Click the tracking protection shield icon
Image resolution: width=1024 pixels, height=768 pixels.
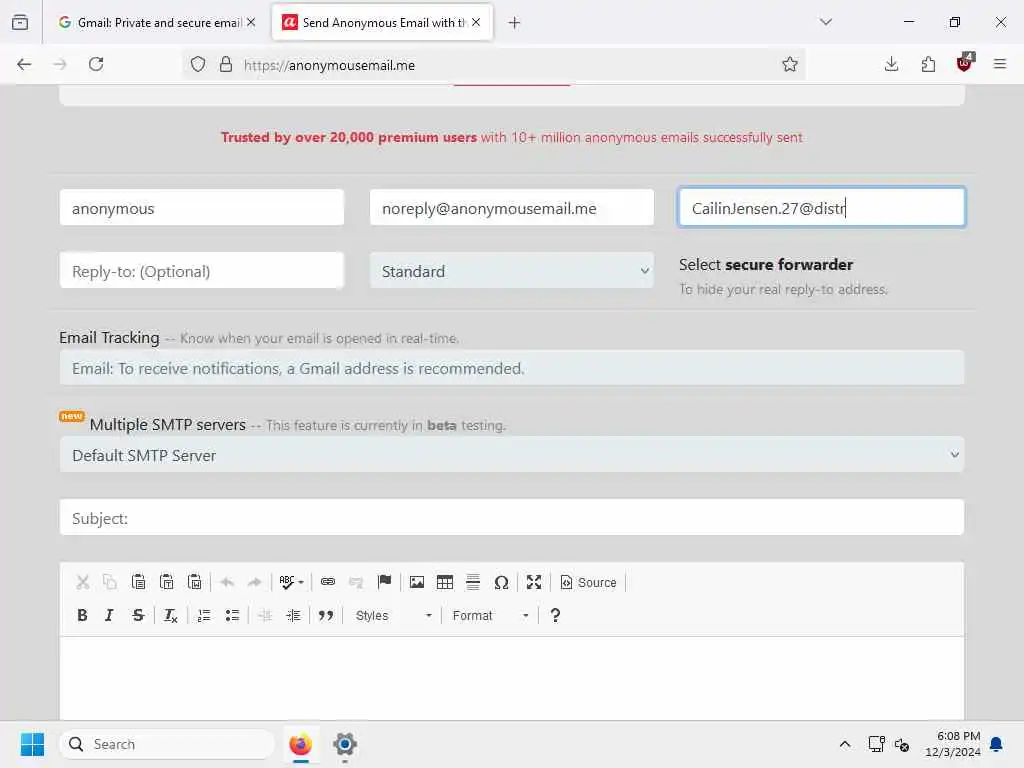point(198,64)
